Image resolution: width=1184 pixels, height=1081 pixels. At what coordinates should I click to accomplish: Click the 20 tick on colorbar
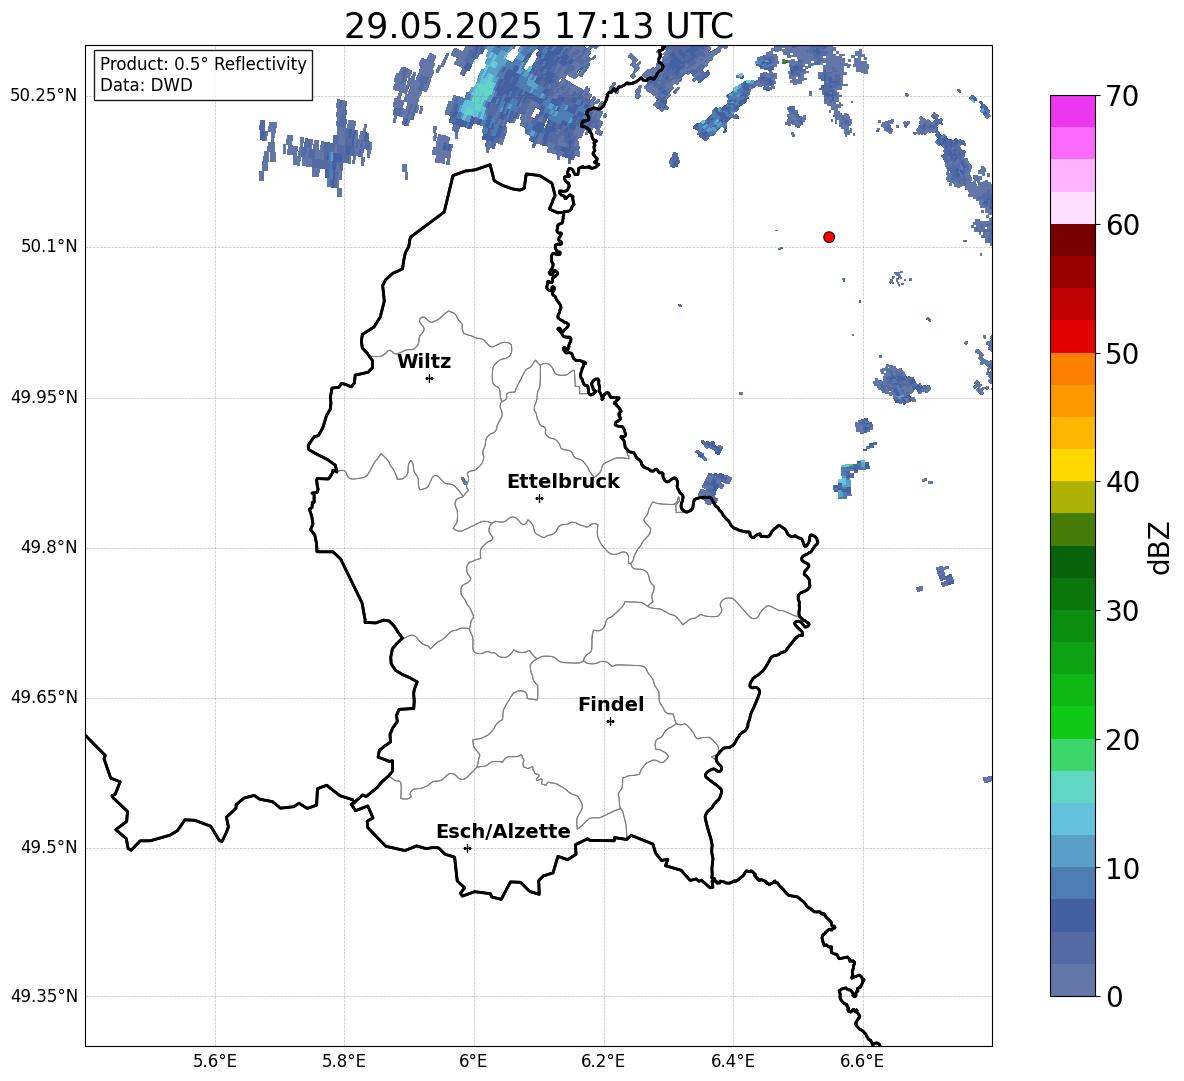(x=1123, y=740)
